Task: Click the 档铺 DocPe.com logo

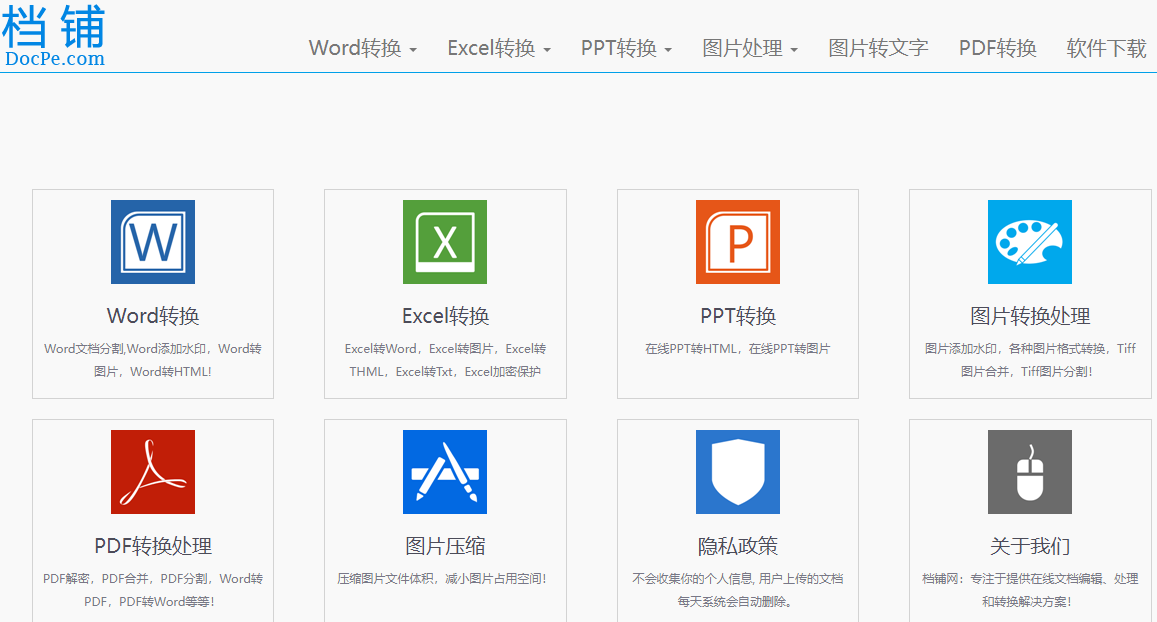Action: tap(54, 36)
